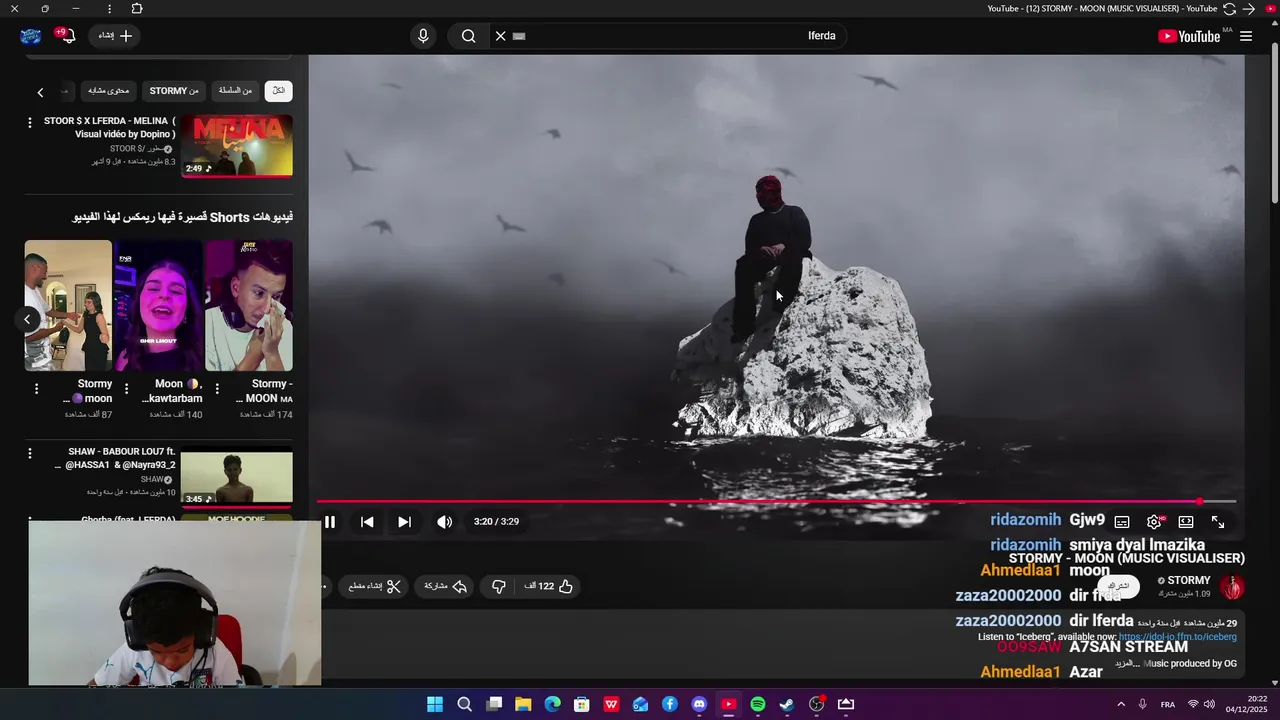Enter fullscreen mode
Viewport: 1280px width, 720px height.
1218,522
